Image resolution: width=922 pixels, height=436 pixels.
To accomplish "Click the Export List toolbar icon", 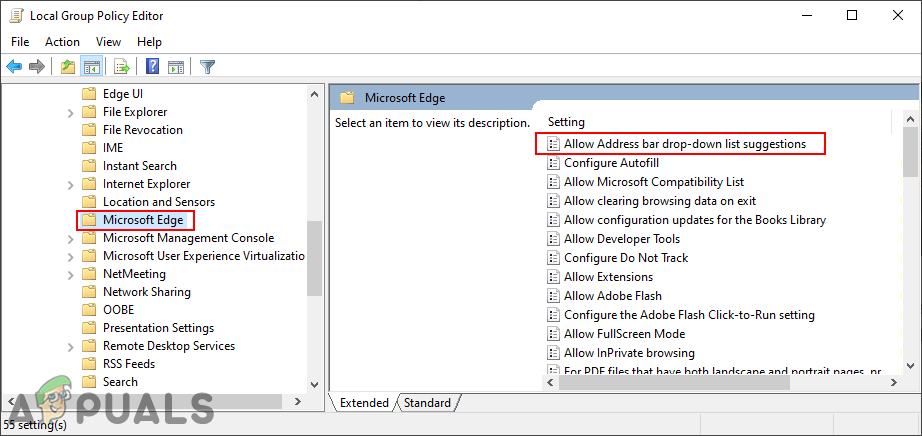I will tap(122, 66).
